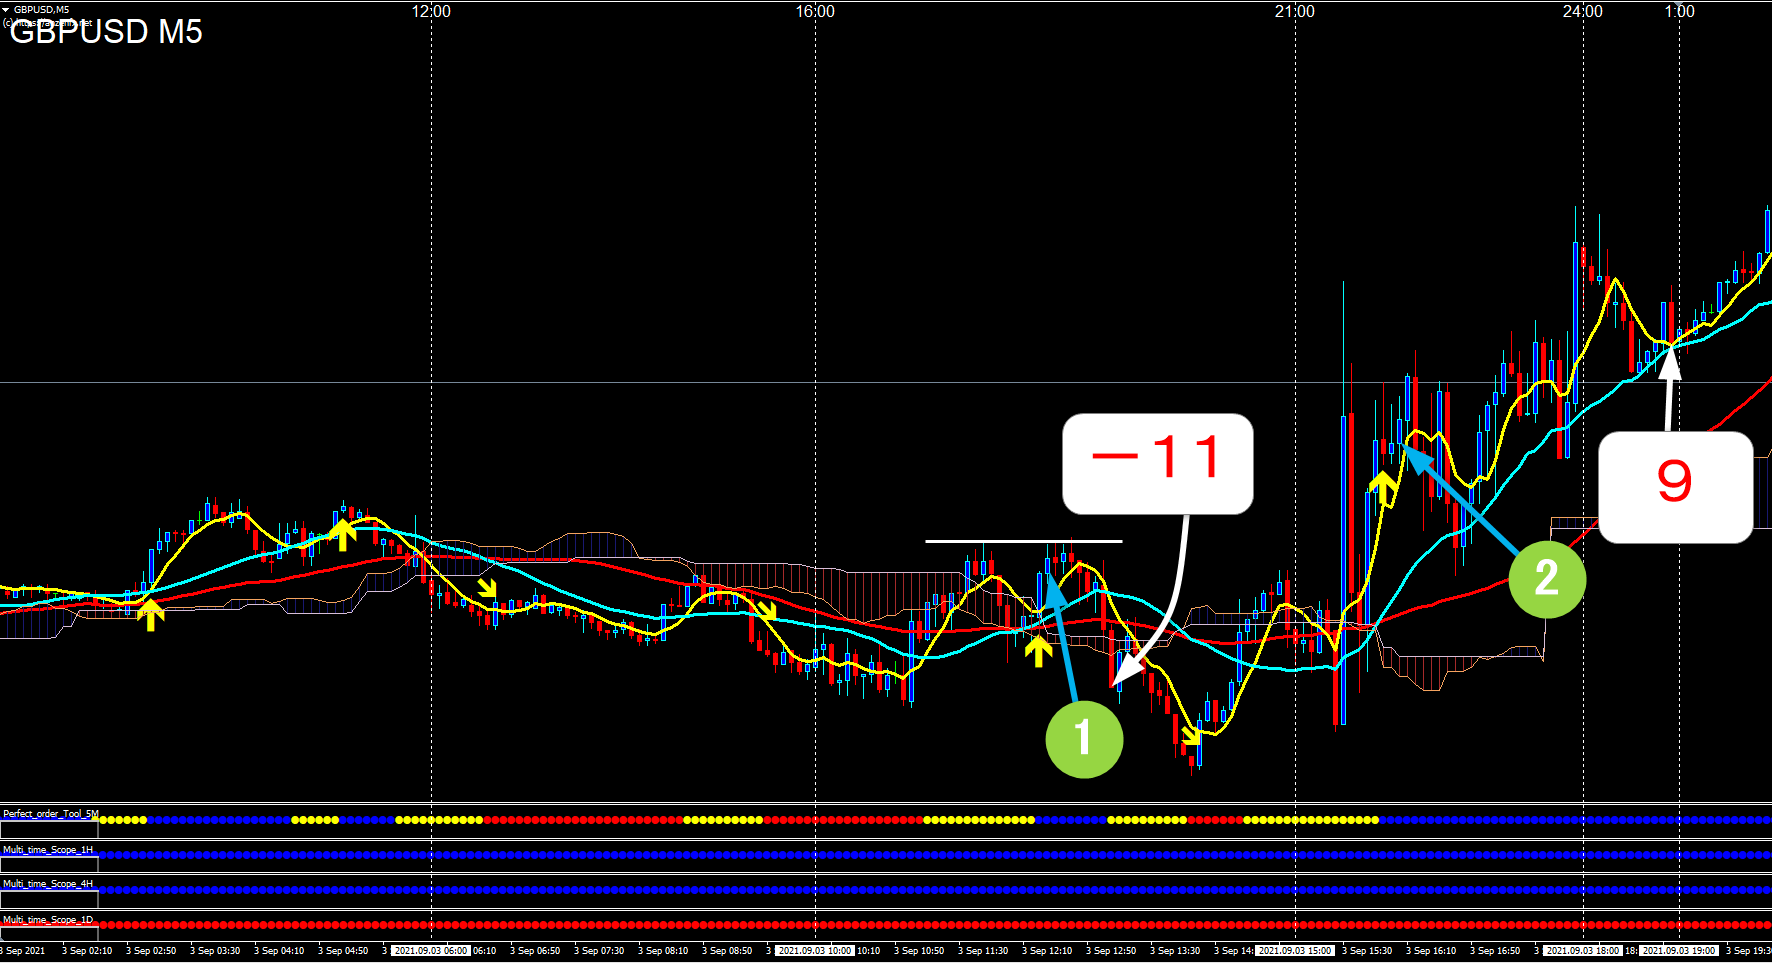Open the one-click trading triangle beside GBPUSD,M5
This screenshot has height=963, width=1772.
6,9
